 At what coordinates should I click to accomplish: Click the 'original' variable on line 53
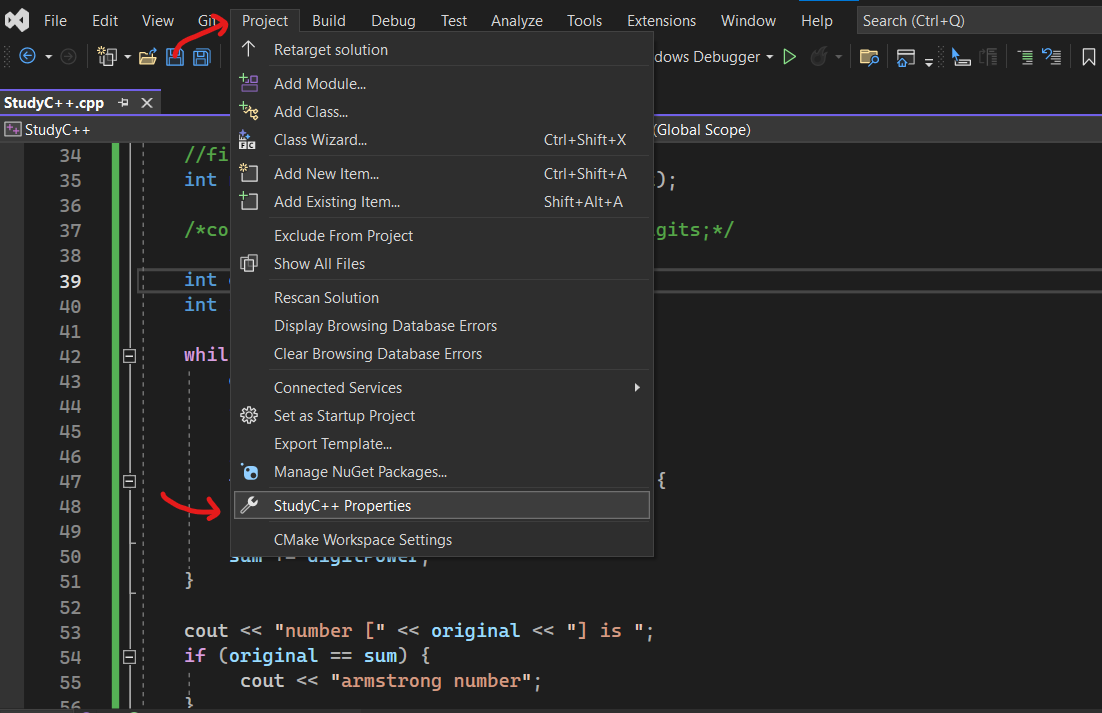point(475,631)
